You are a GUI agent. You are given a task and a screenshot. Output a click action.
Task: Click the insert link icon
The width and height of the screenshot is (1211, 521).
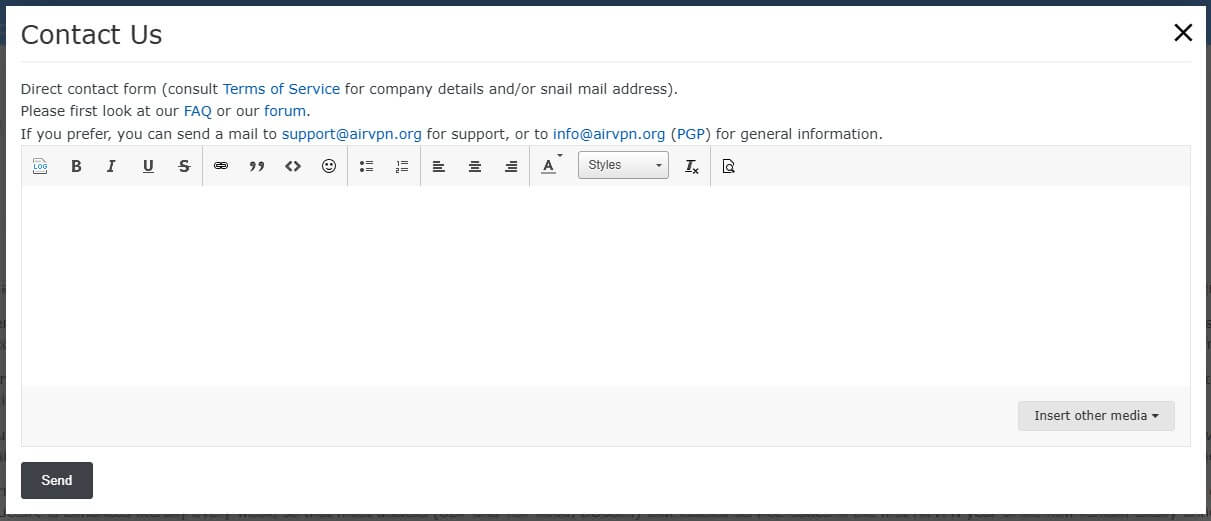tap(221, 167)
